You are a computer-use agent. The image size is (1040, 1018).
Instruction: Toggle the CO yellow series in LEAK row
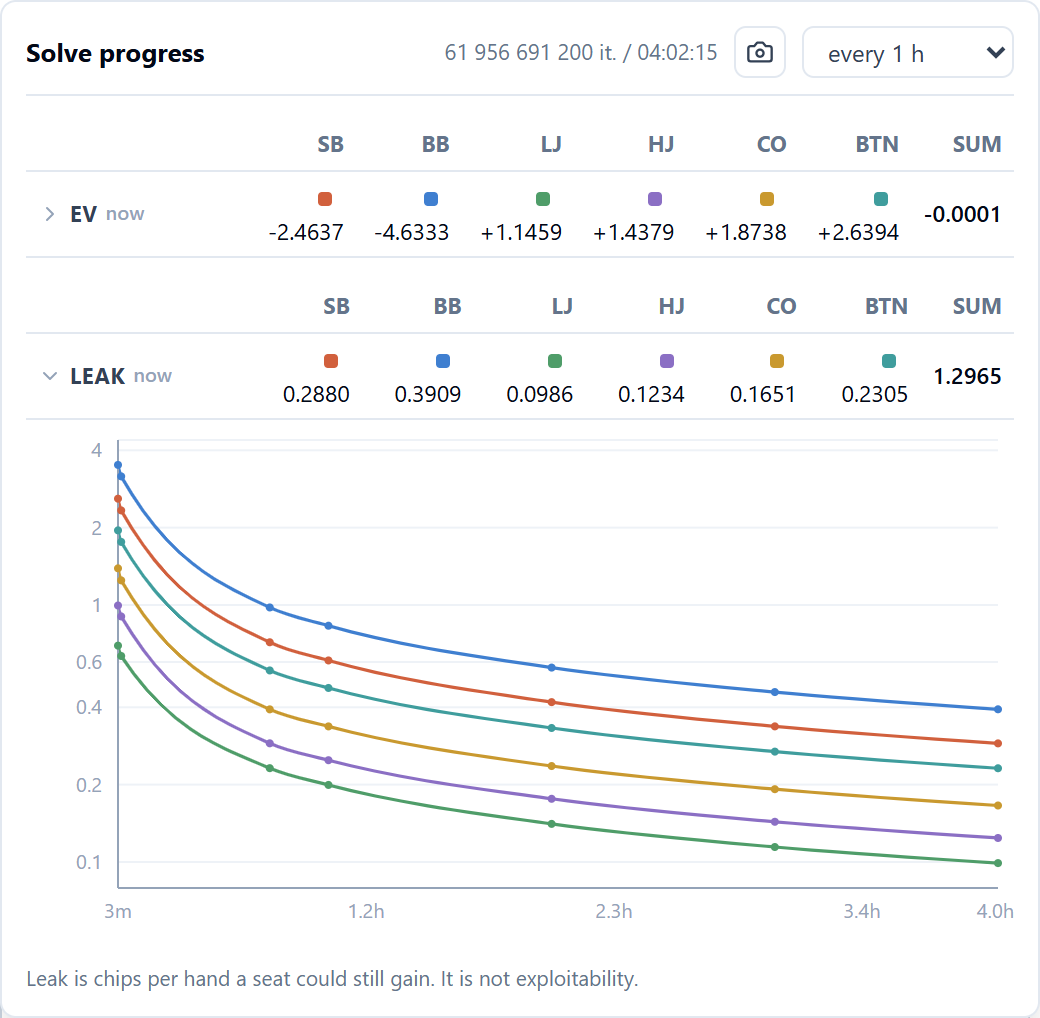click(777, 361)
